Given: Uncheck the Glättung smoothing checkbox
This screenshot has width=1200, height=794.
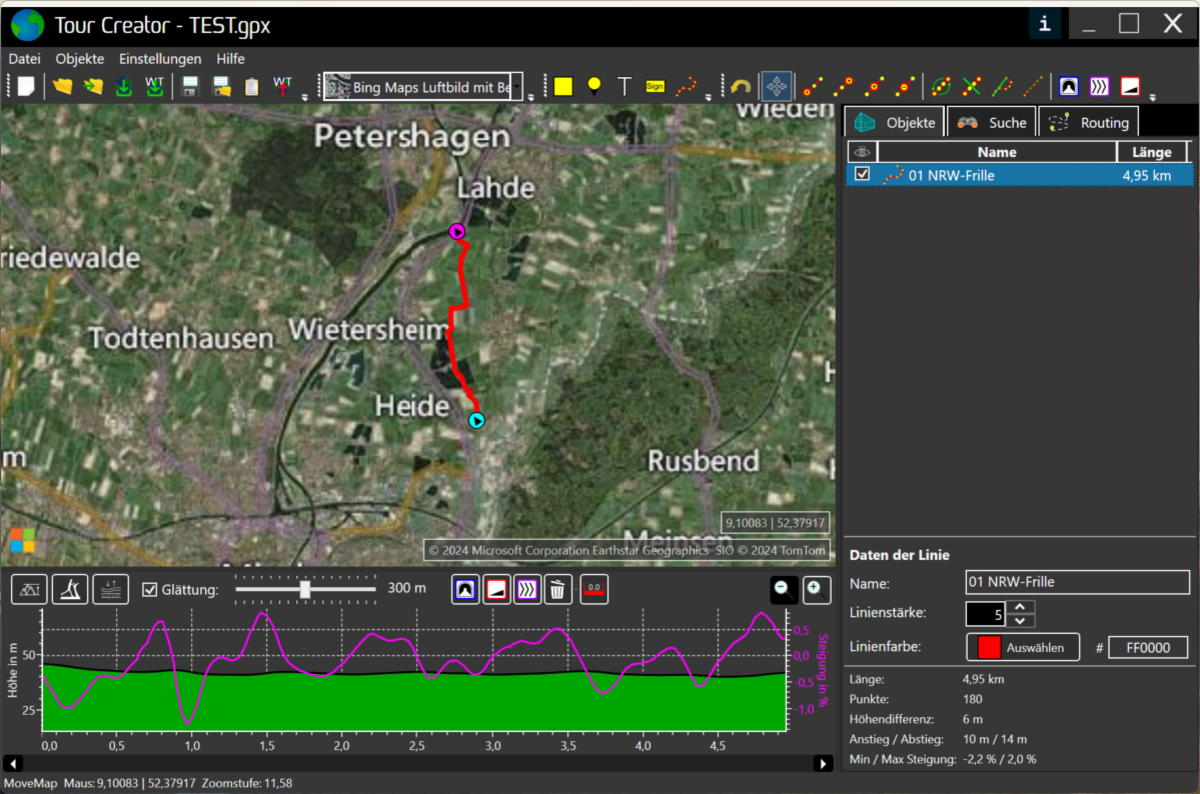Looking at the screenshot, I should pos(150,589).
